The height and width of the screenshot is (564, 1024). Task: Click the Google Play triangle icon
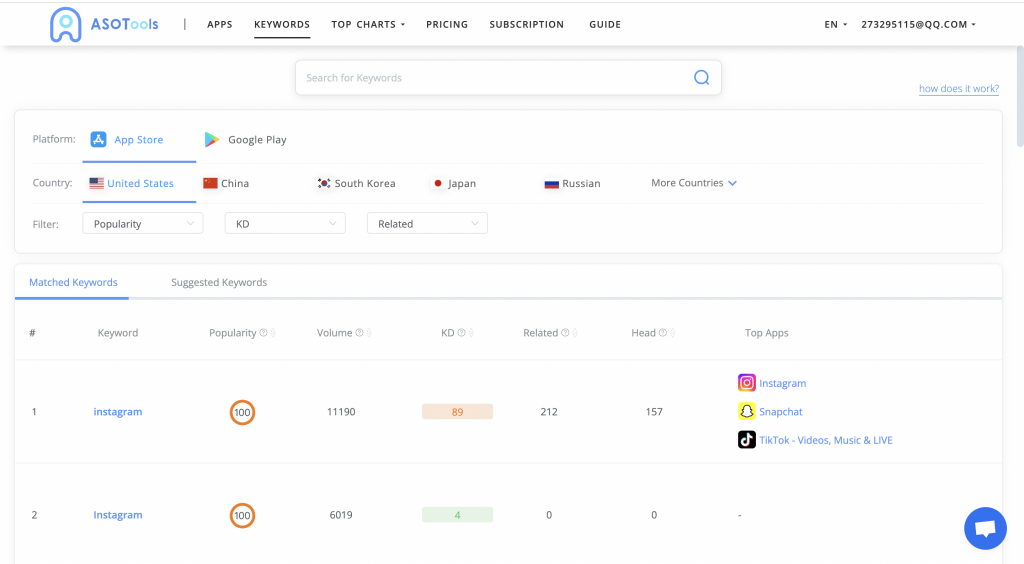click(x=212, y=139)
